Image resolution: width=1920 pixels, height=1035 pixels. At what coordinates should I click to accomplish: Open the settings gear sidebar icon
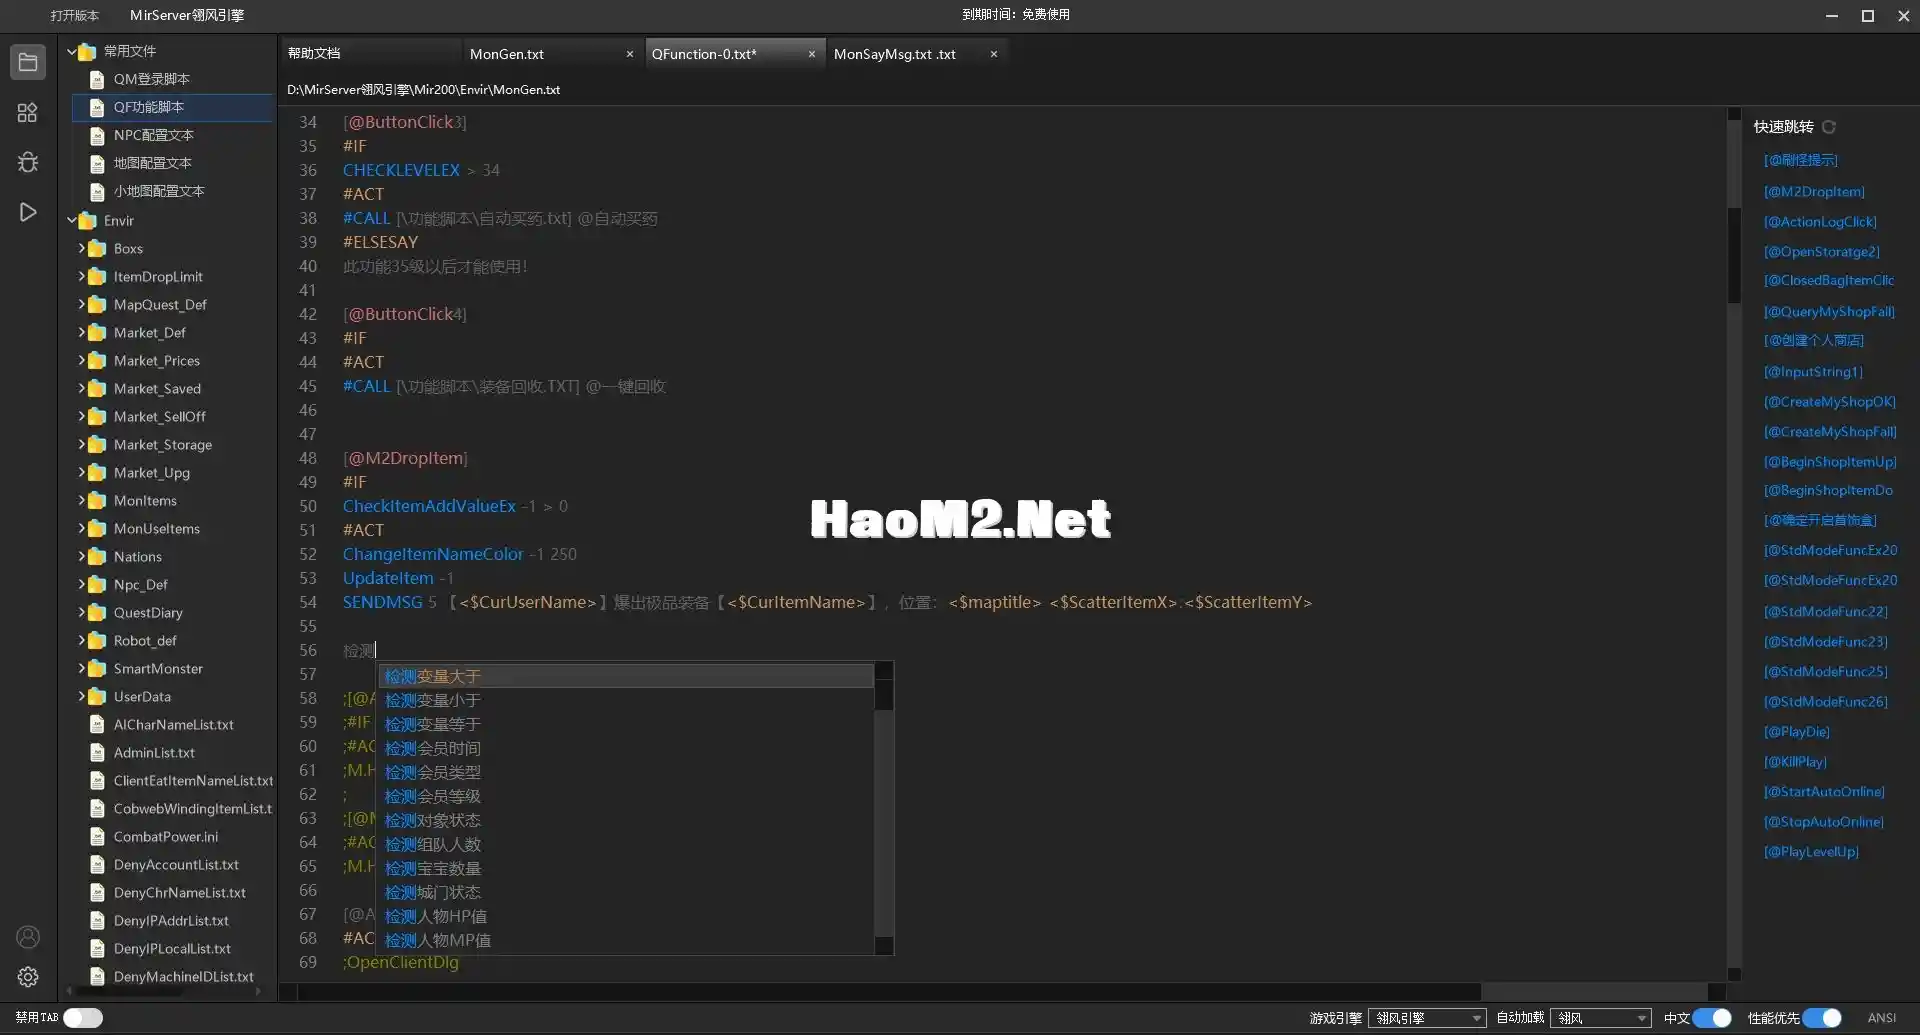pyautogui.click(x=28, y=977)
